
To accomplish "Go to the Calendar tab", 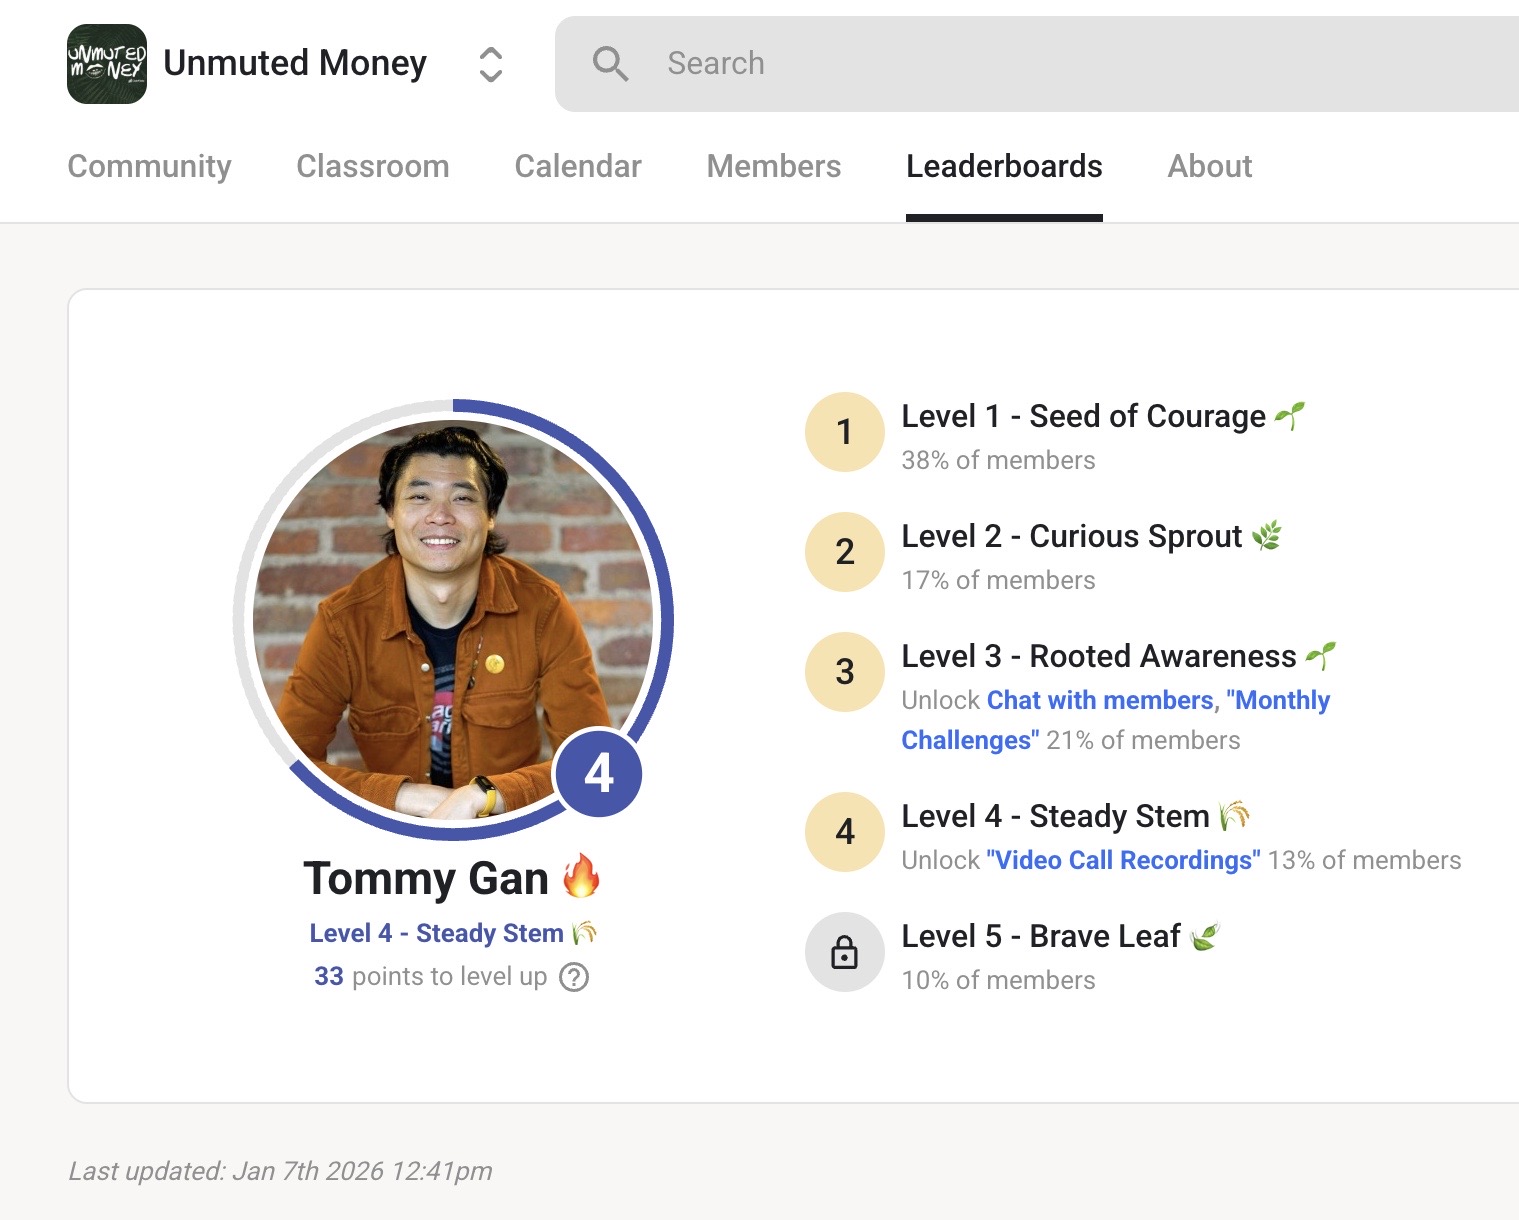I will 577,166.
